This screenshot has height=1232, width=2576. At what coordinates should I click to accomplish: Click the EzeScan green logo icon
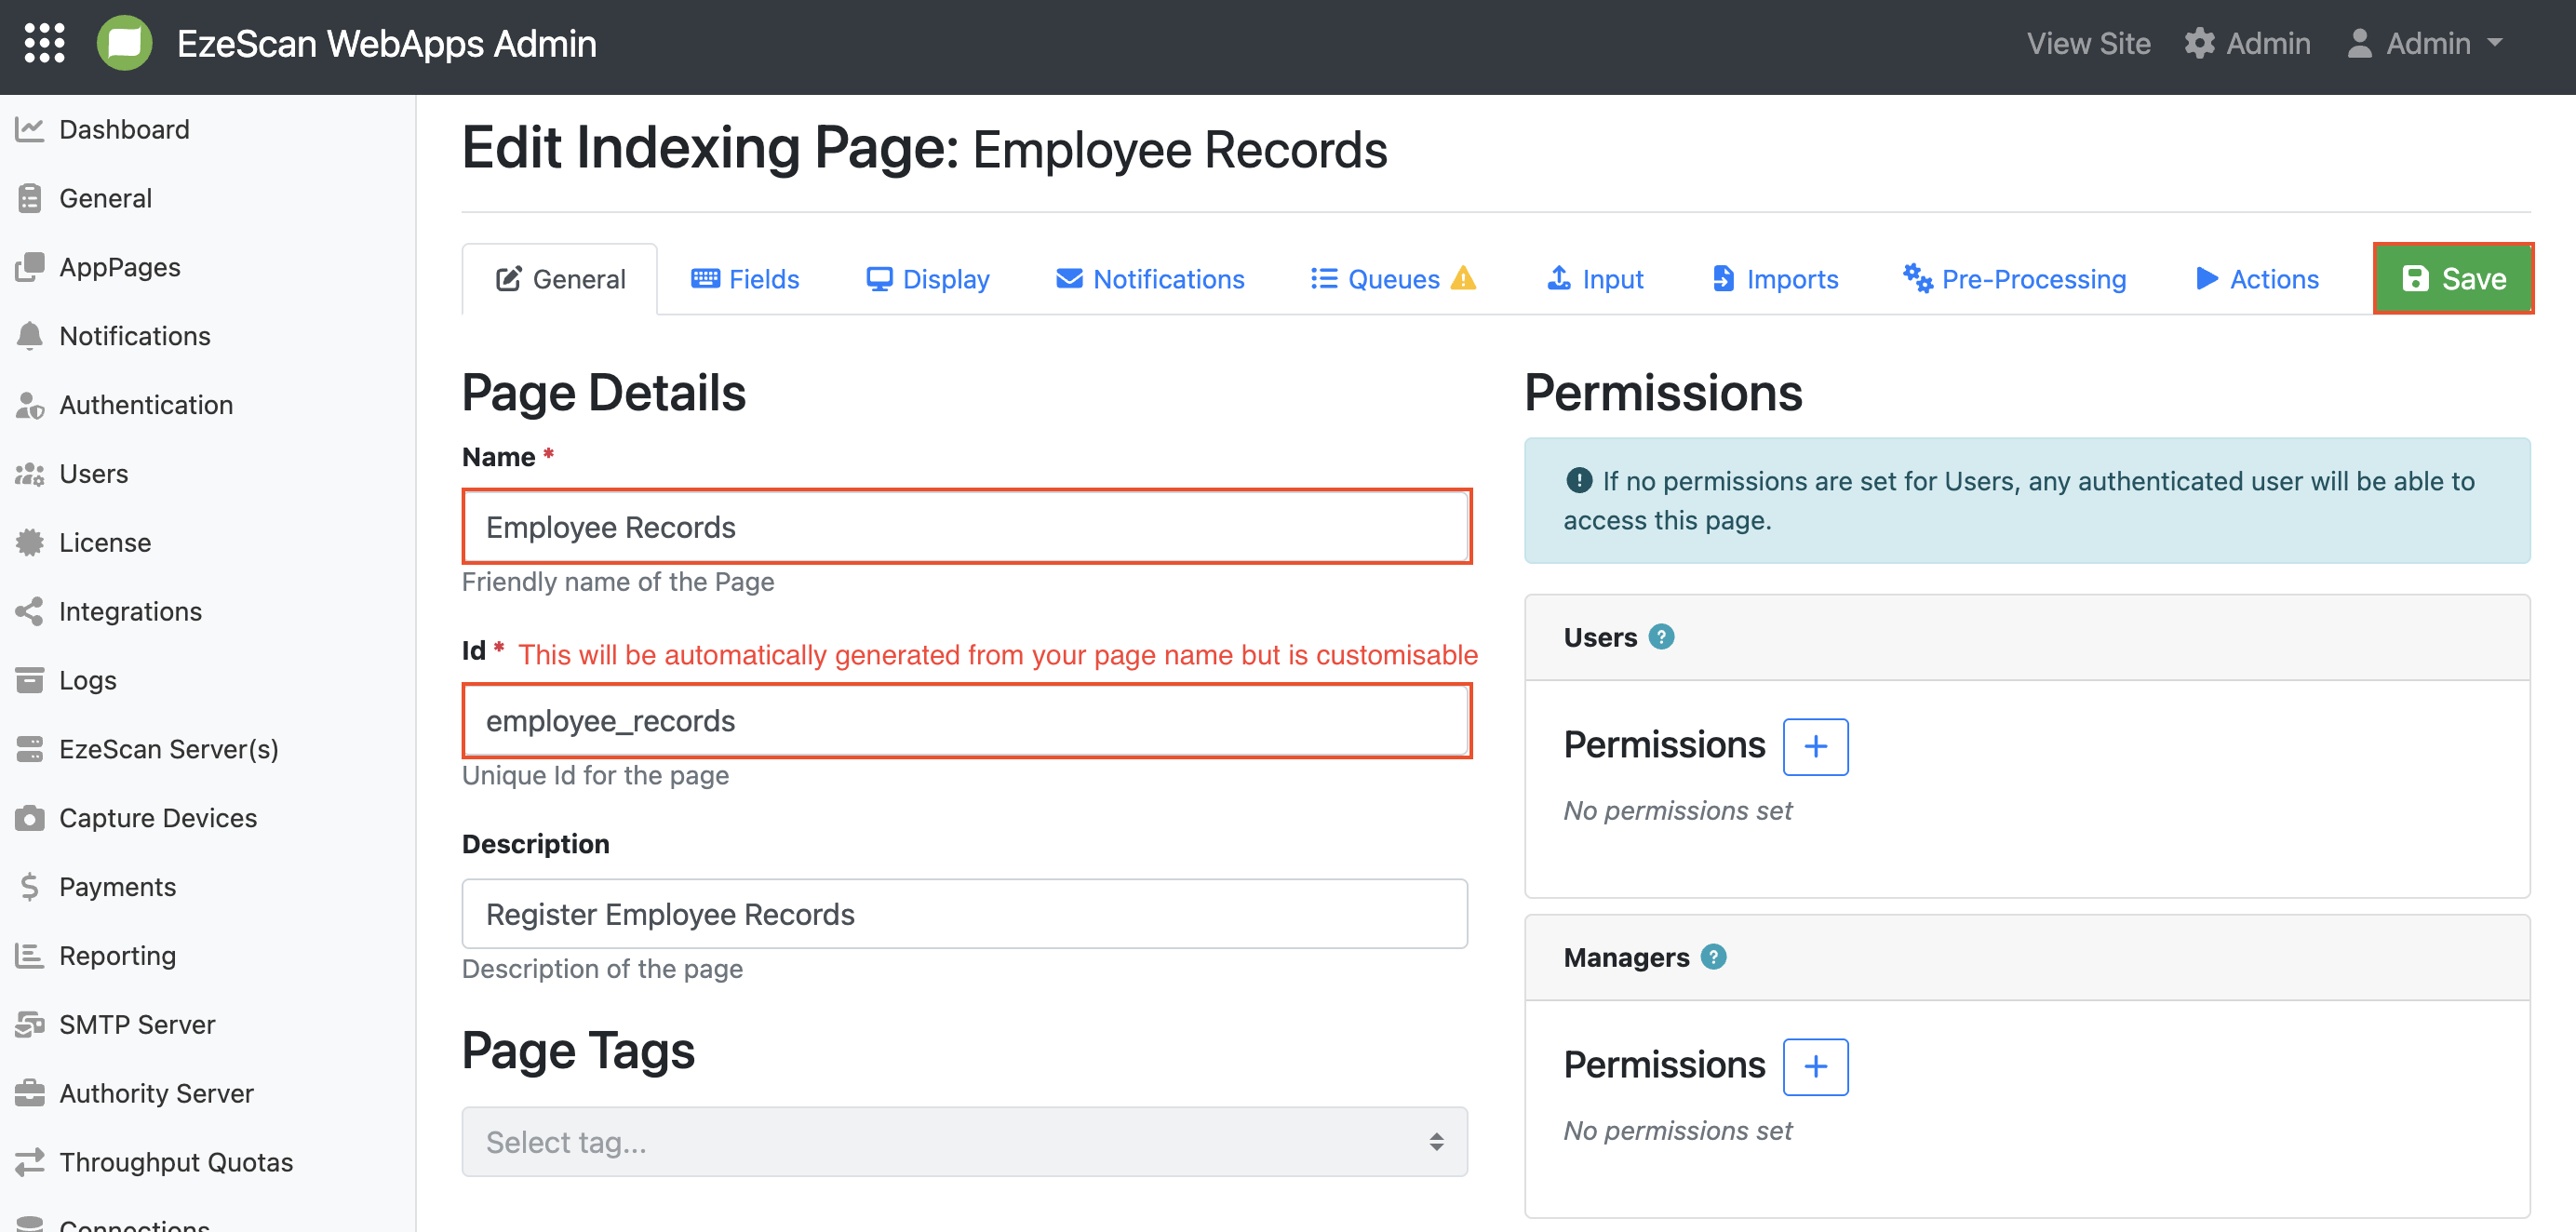[124, 43]
